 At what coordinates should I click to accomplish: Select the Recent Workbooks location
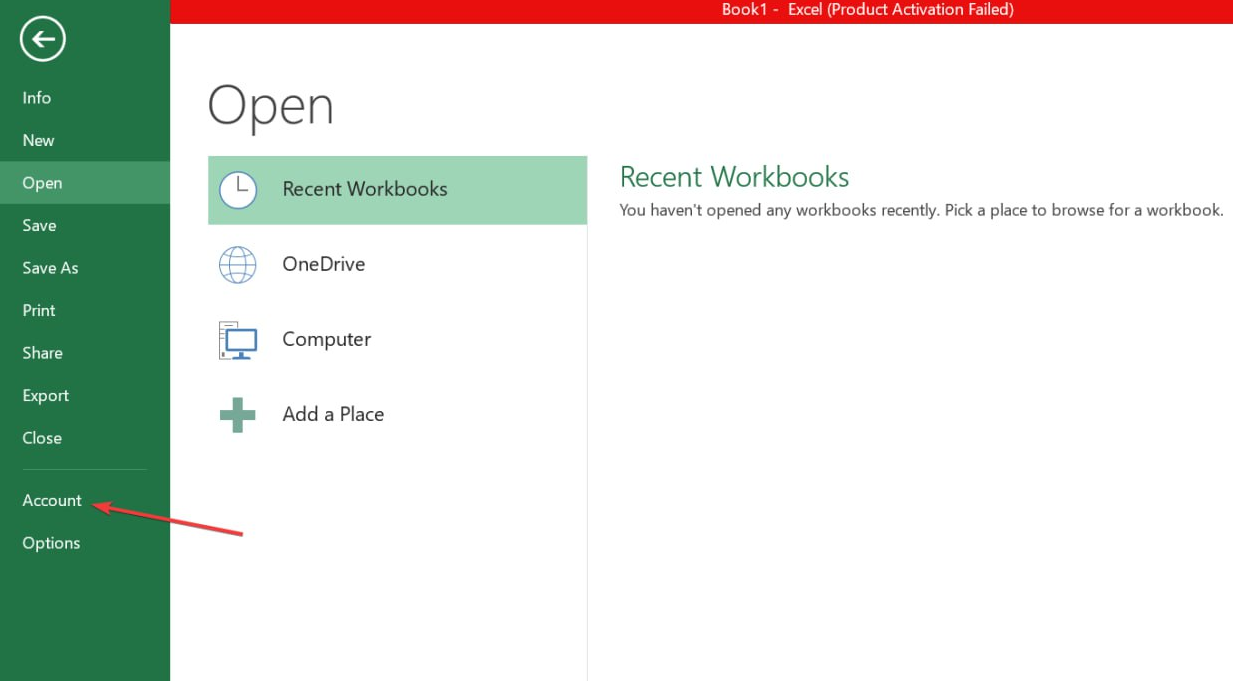click(397, 190)
